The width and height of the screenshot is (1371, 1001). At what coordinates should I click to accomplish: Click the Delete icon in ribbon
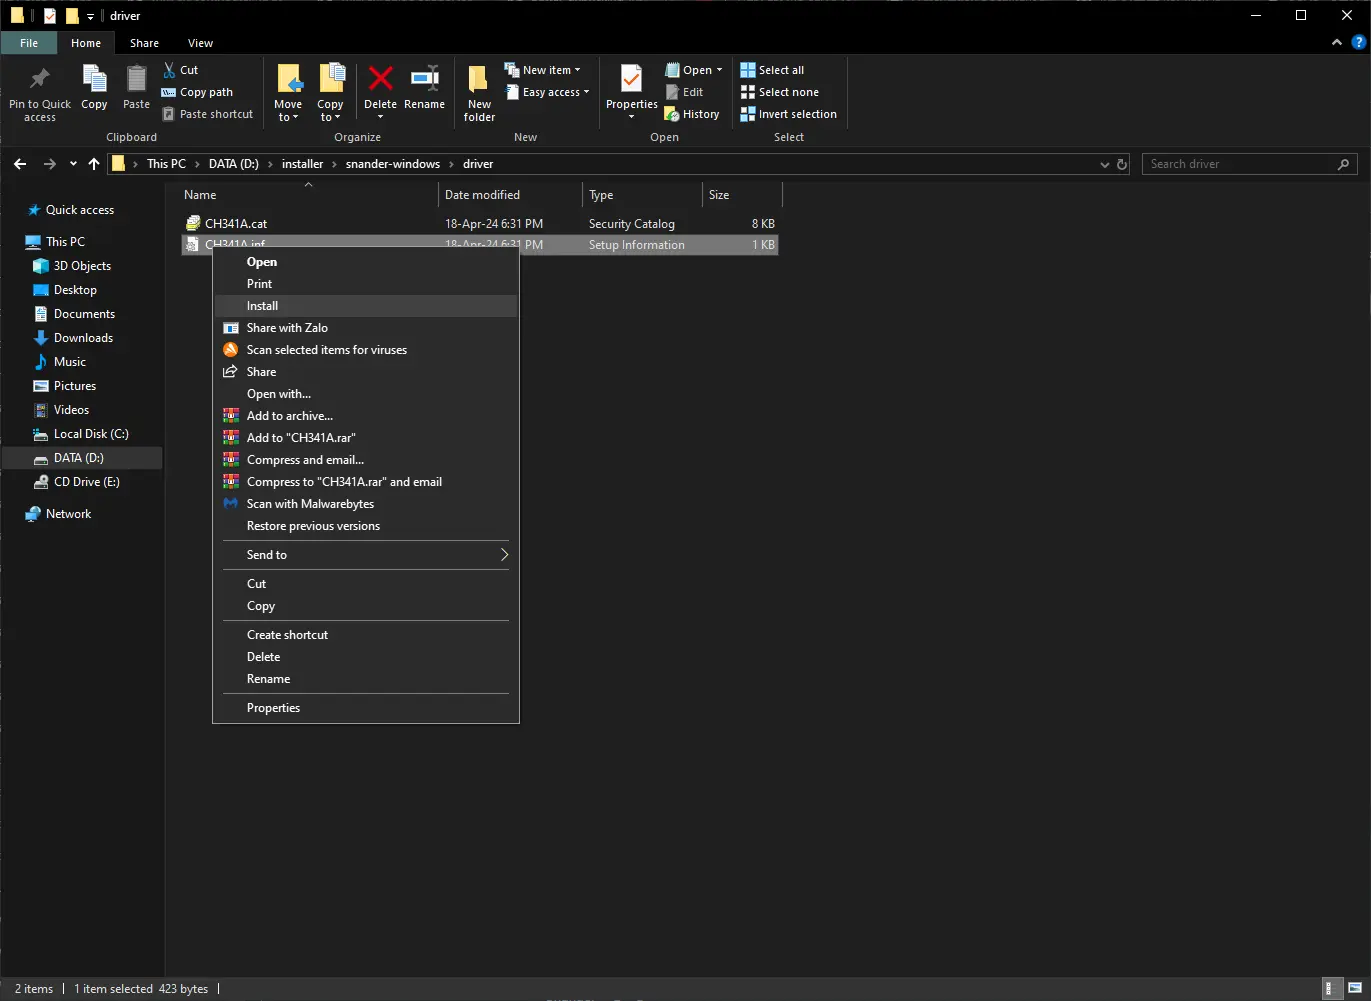(380, 88)
